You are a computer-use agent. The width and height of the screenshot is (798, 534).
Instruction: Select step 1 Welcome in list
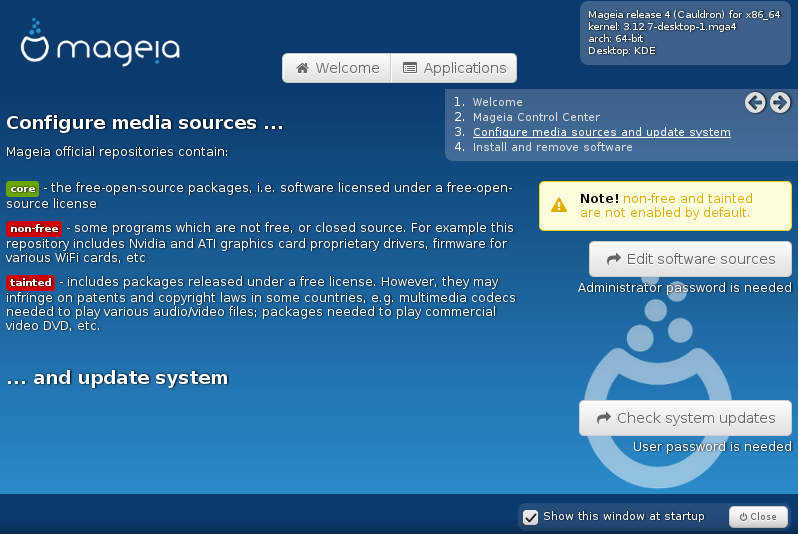(x=497, y=102)
